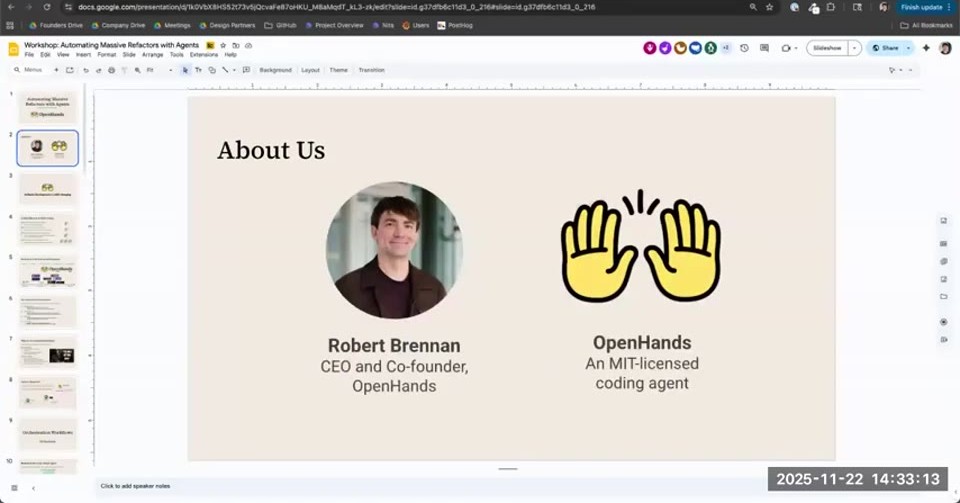Click the undo arrow in toolbar
The width and height of the screenshot is (960, 503).
86,70
